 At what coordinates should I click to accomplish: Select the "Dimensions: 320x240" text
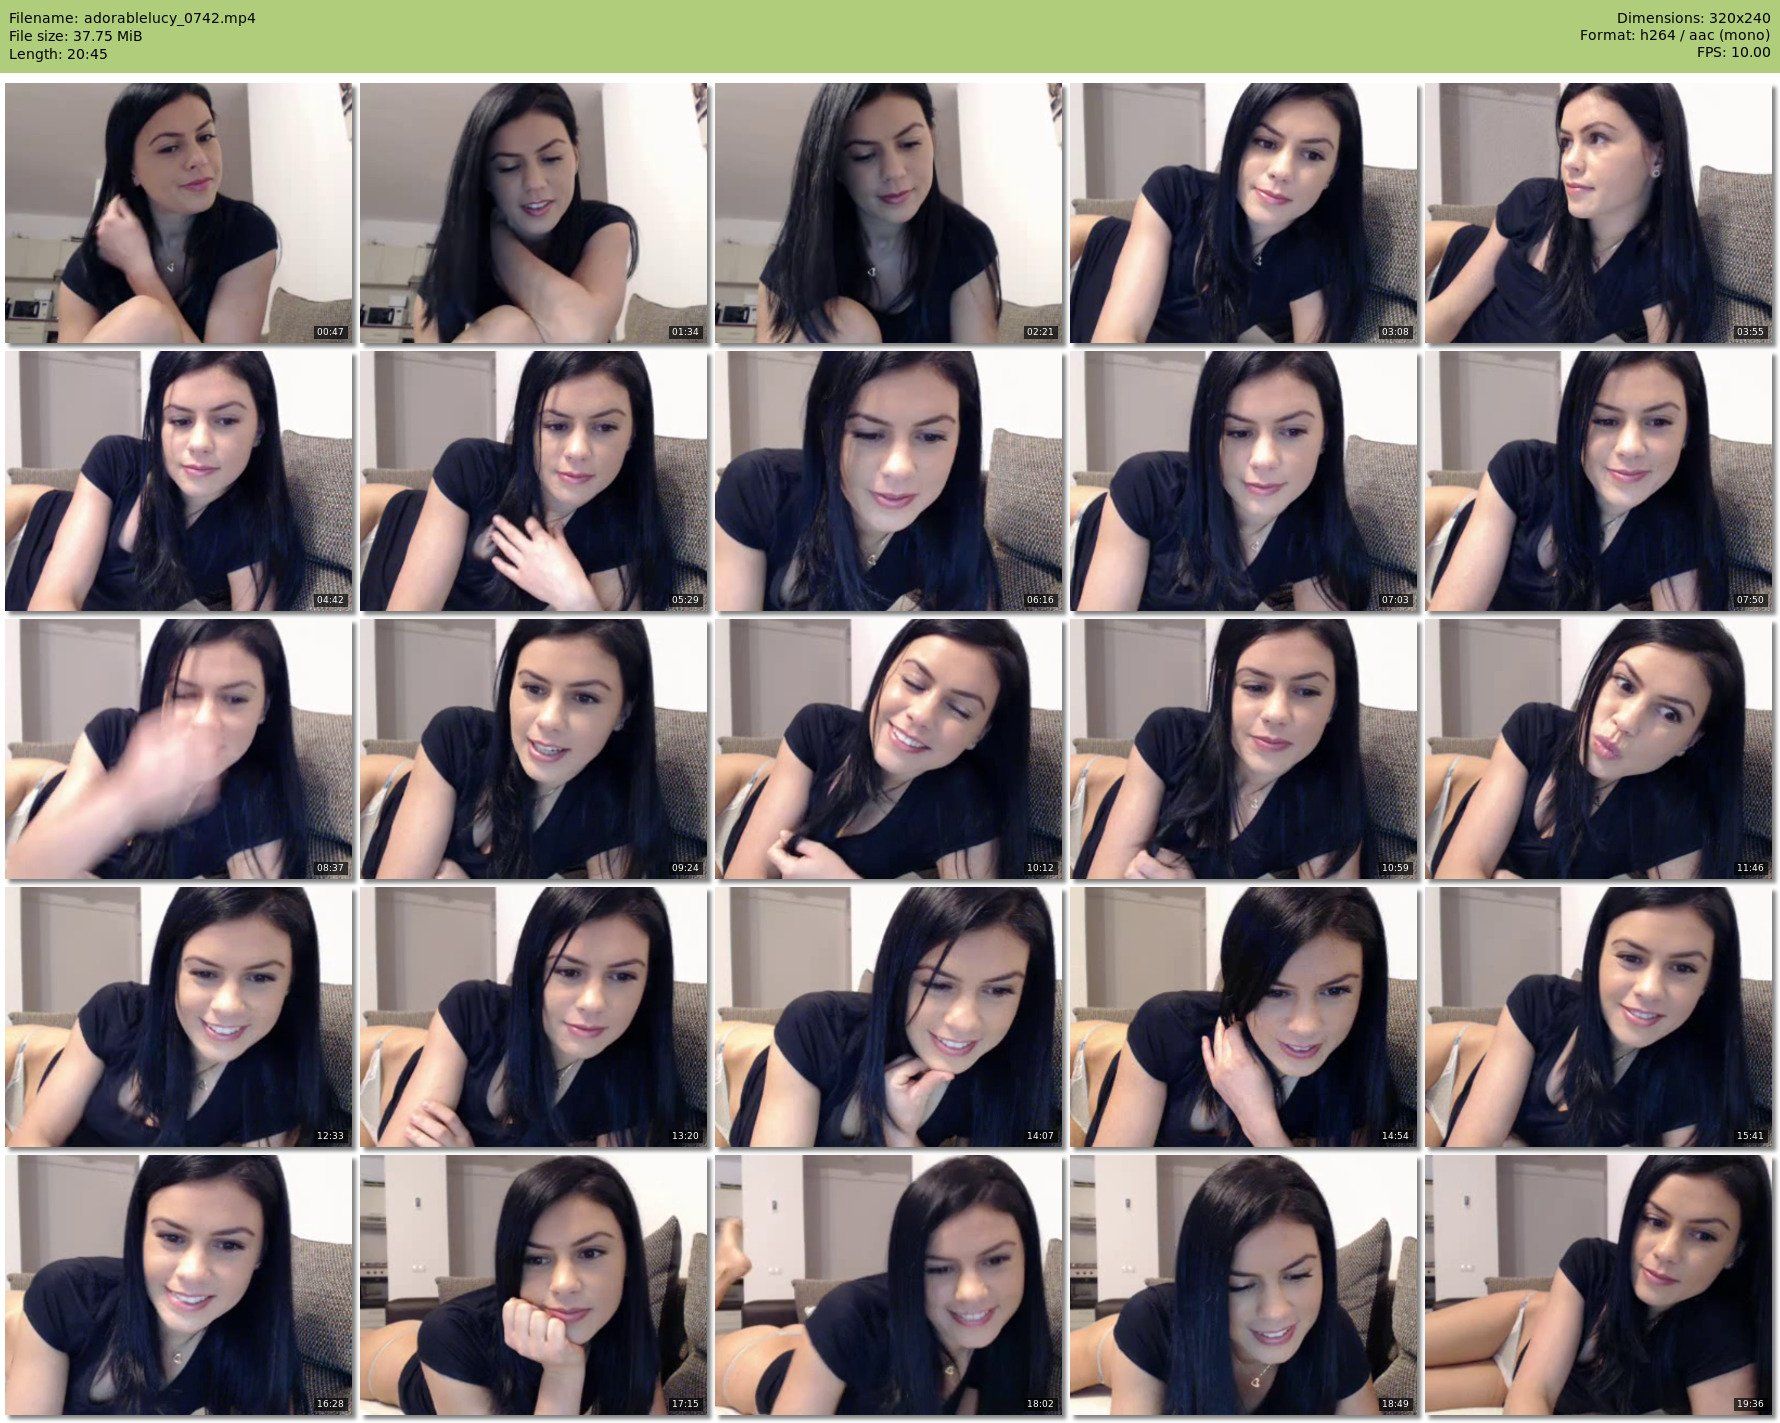pyautogui.click(x=1693, y=18)
